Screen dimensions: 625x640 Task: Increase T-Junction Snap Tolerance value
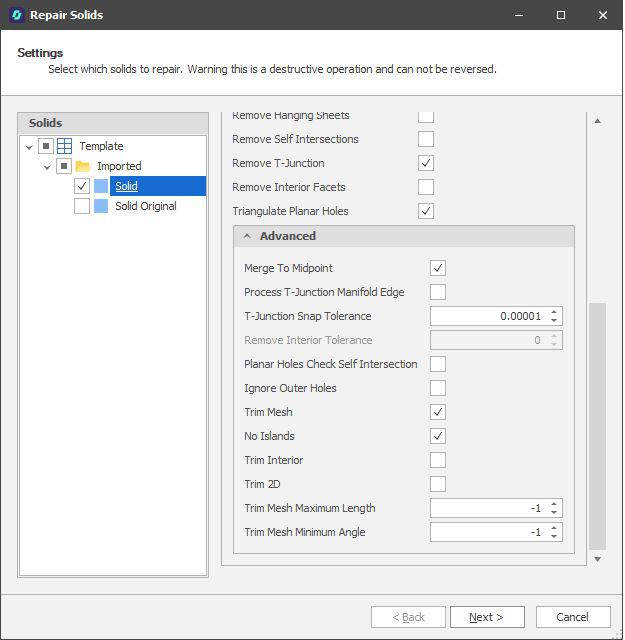pos(554,312)
